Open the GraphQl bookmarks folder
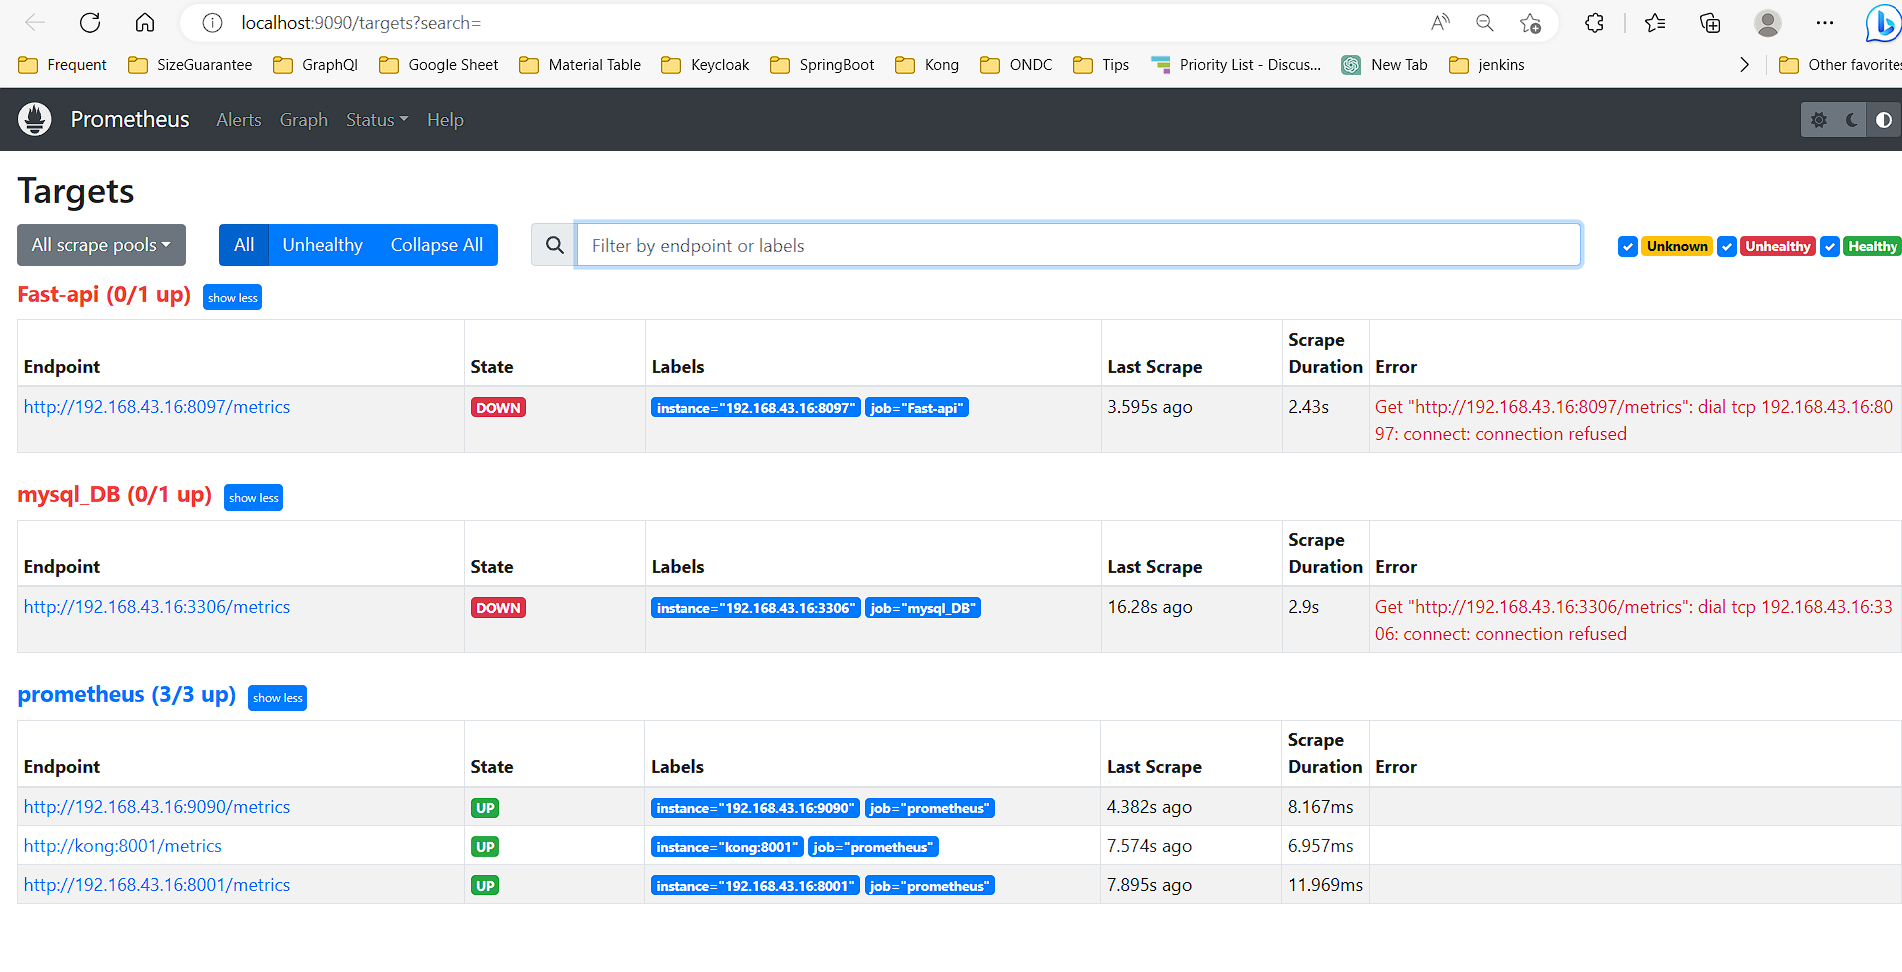The image size is (1902, 972). point(316,65)
